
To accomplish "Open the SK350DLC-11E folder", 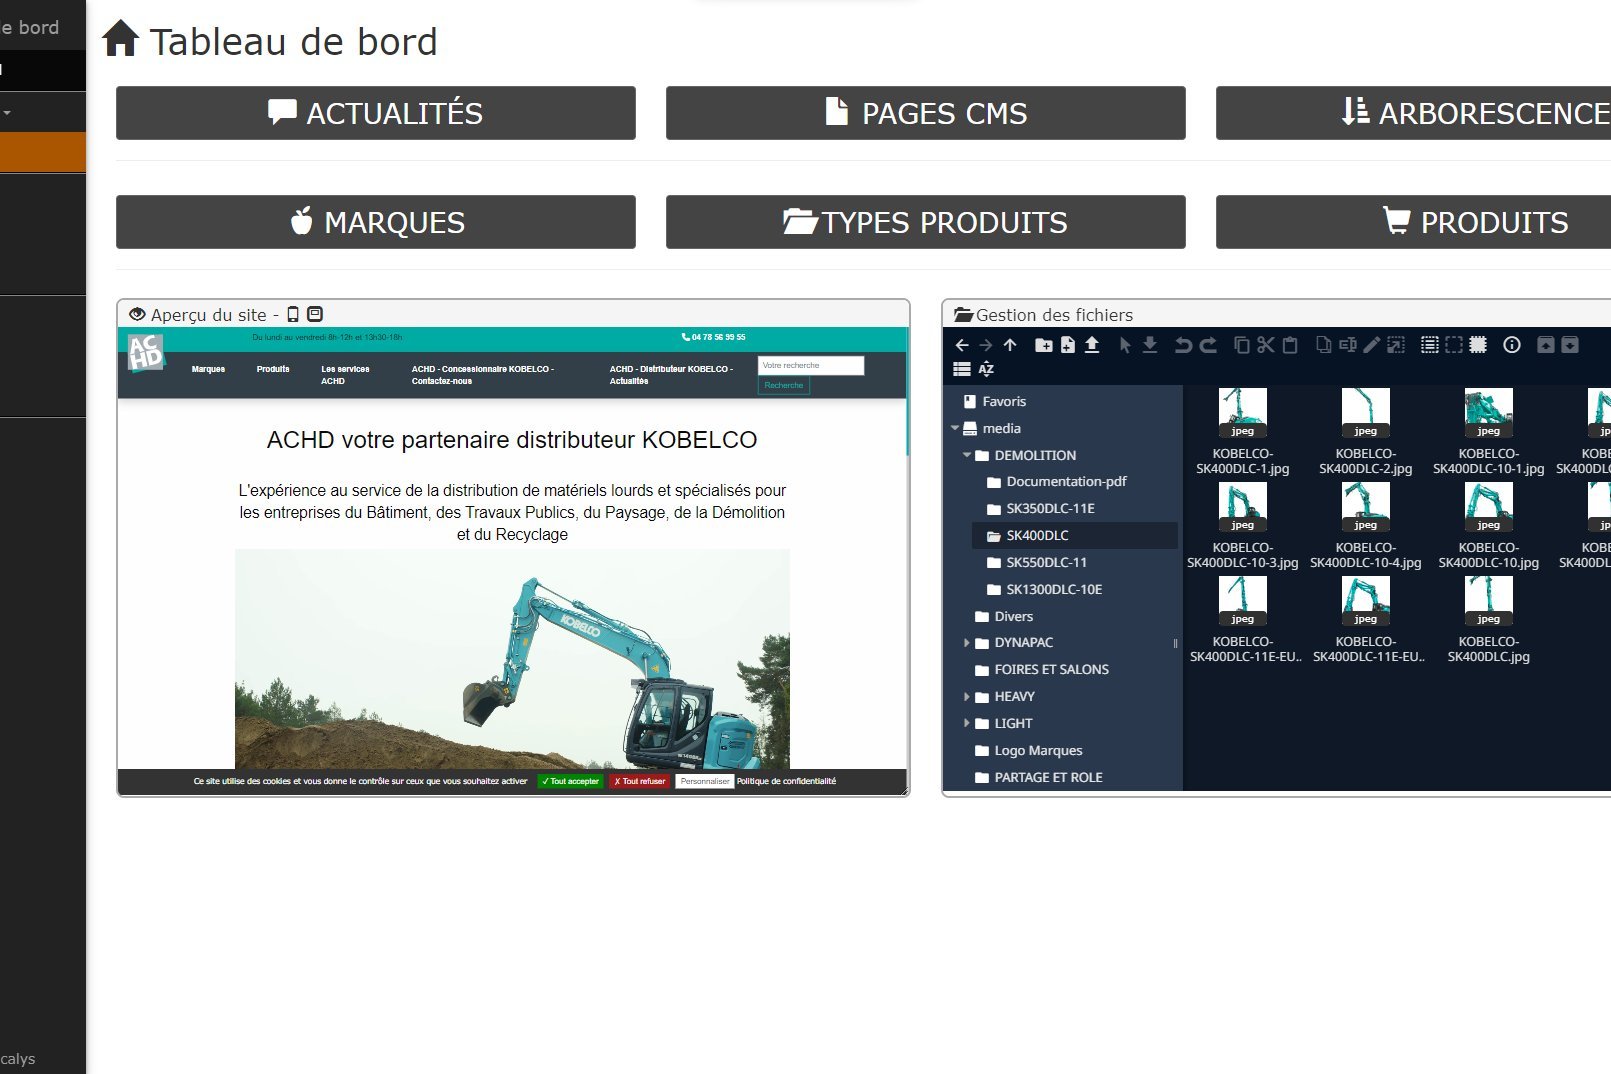I will (1050, 508).
